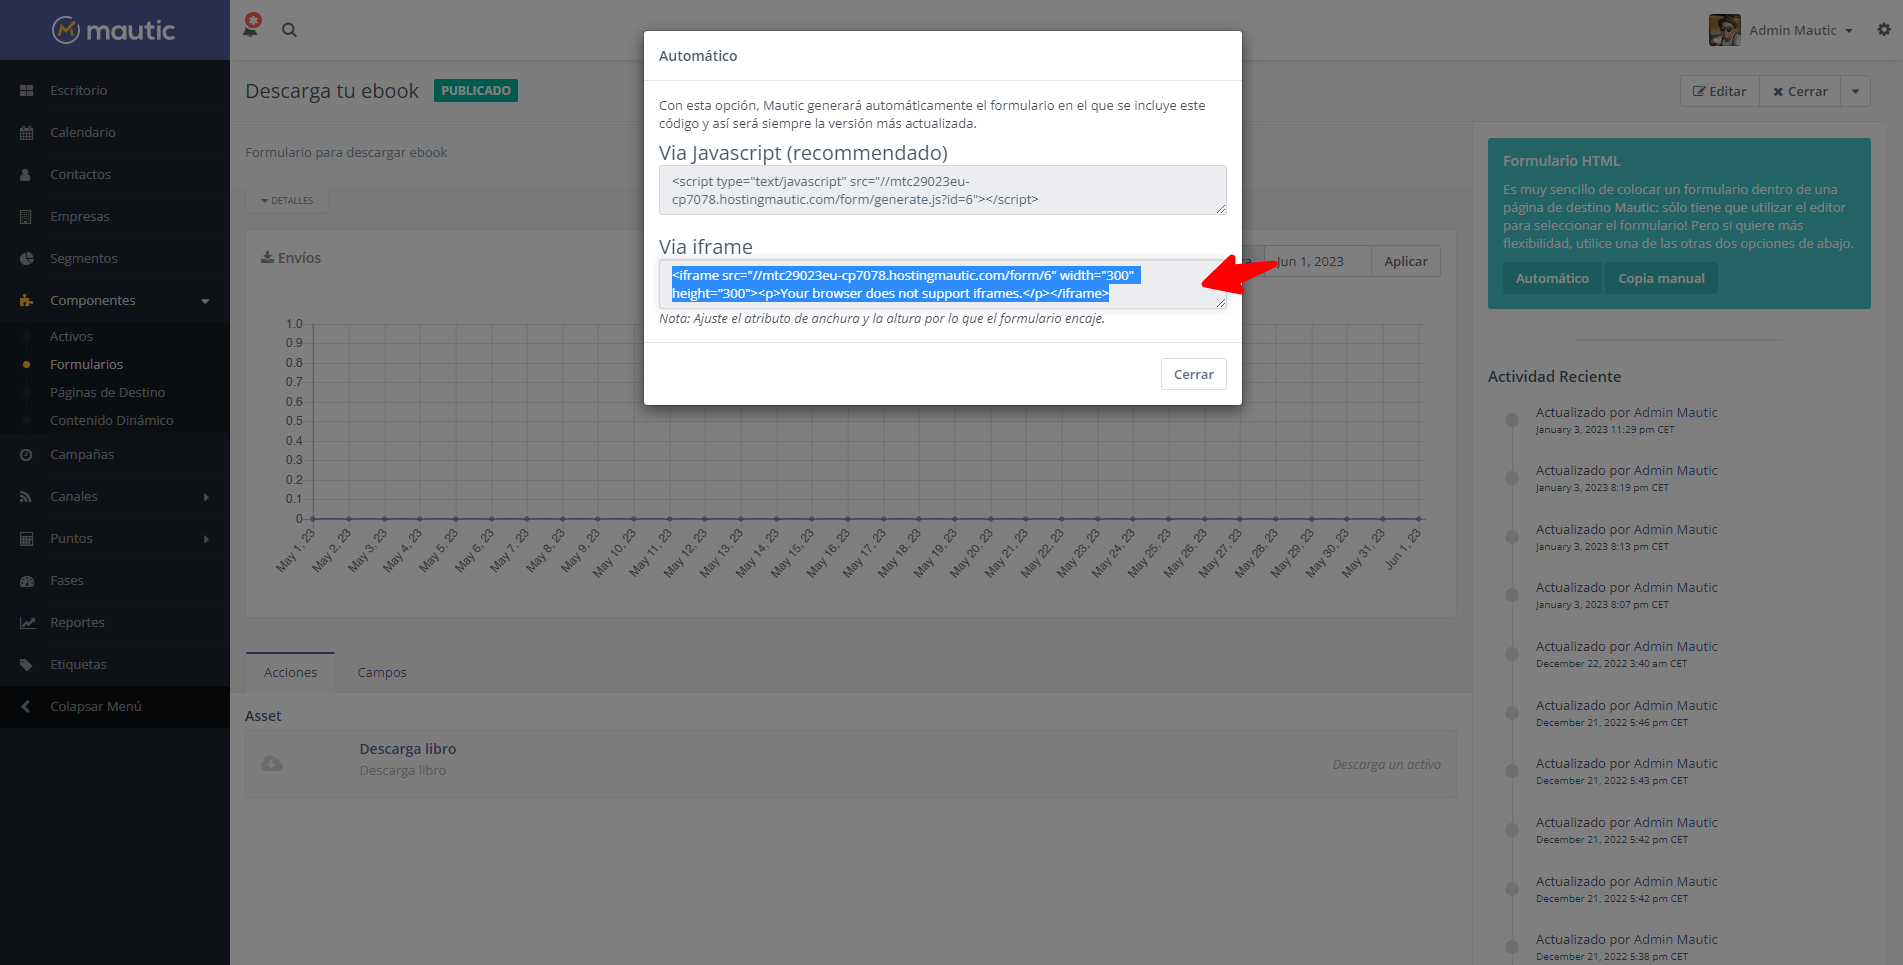Click the top-right Cerrar form button
The width and height of the screenshot is (1903, 965).
(1800, 91)
